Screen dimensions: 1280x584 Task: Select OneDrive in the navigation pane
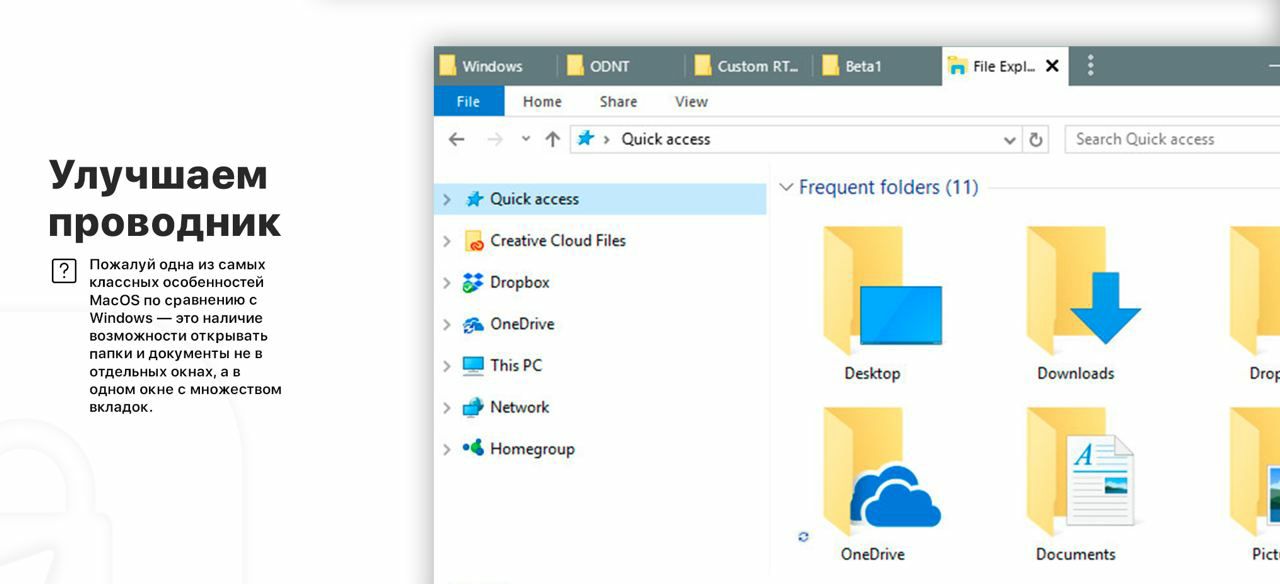point(522,324)
